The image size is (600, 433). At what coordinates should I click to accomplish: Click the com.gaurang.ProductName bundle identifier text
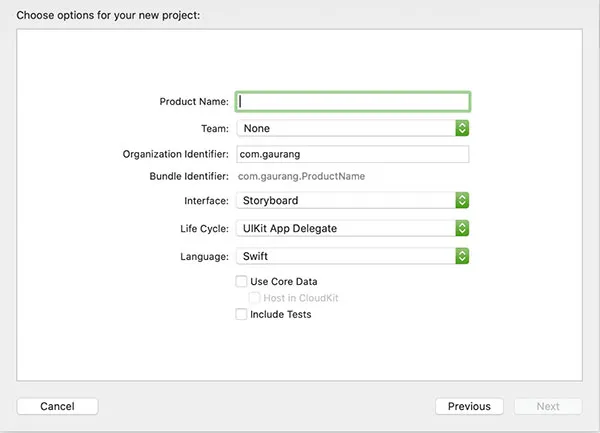tap(301, 176)
